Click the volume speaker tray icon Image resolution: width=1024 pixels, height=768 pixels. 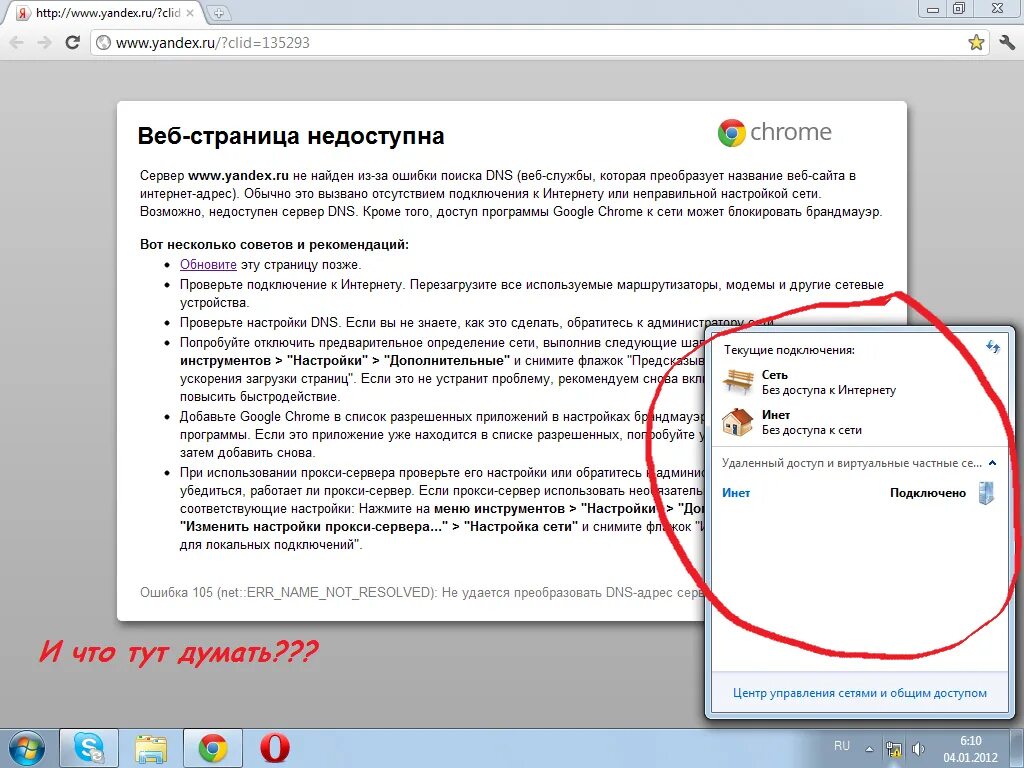pyautogui.click(x=918, y=749)
